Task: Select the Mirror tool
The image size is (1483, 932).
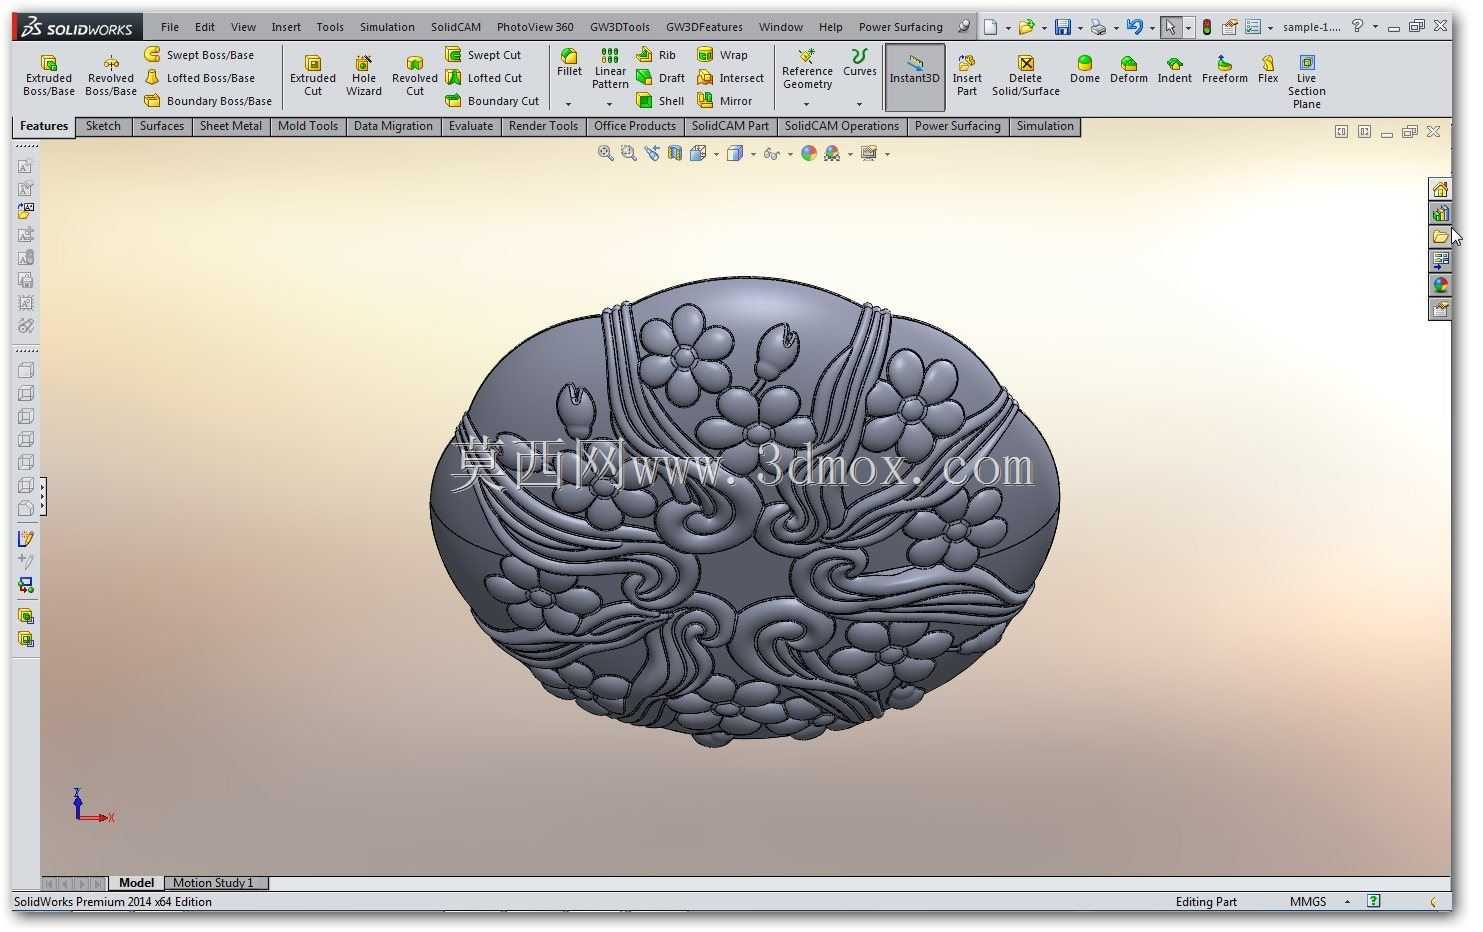Action: pyautogui.click(x=725, y=100)
